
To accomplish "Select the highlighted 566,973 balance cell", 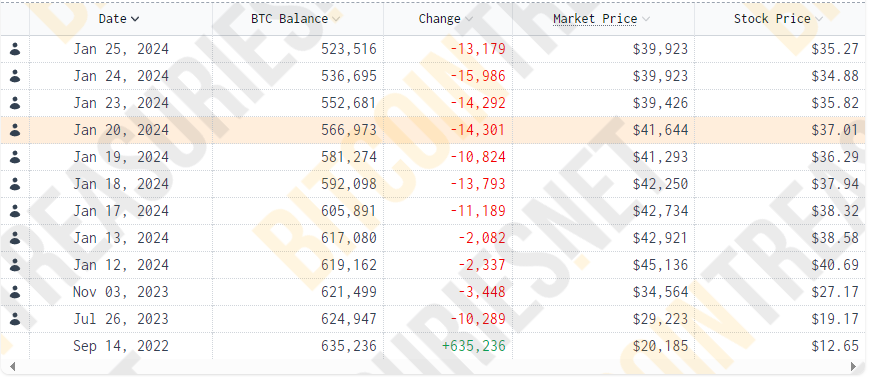I will click(298, 130).
